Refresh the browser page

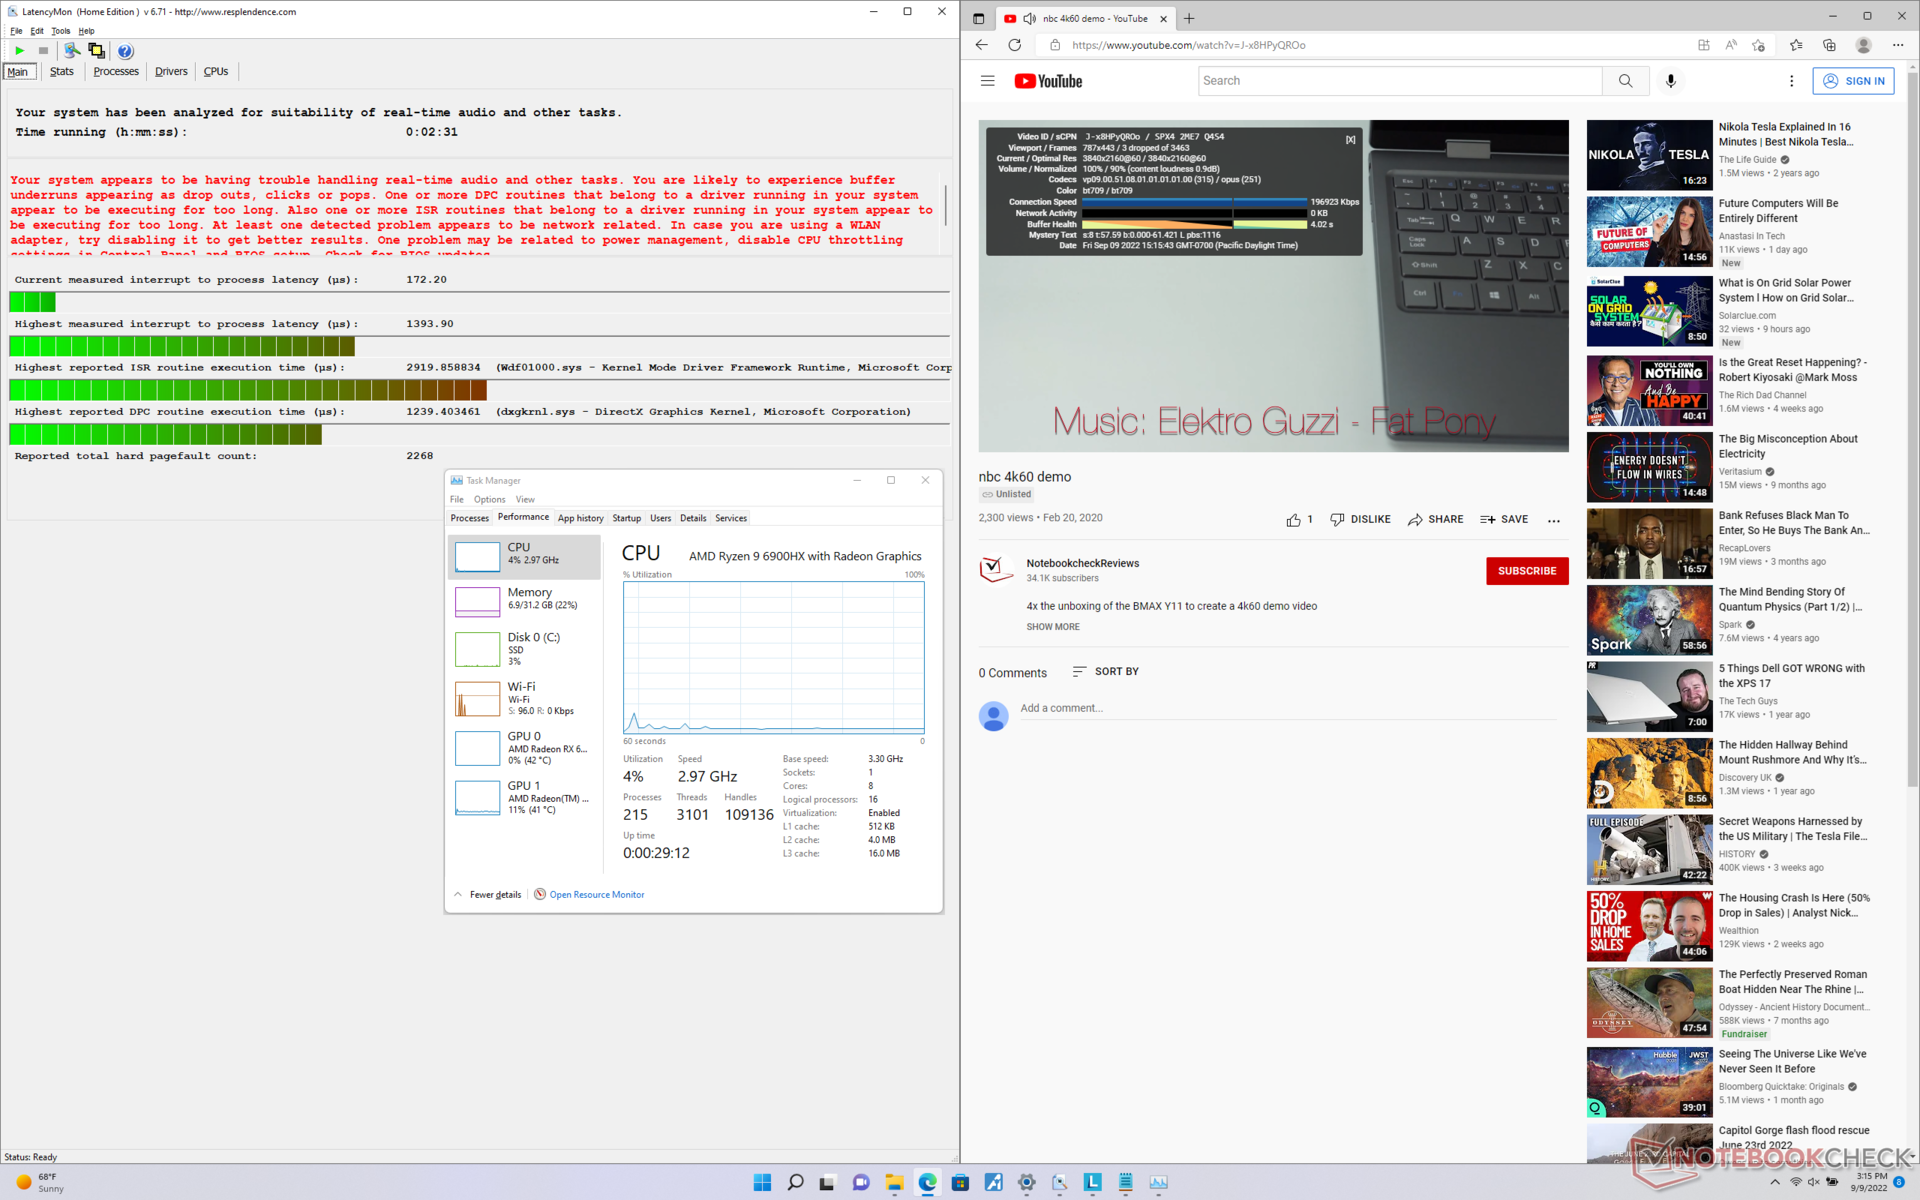1014,45
